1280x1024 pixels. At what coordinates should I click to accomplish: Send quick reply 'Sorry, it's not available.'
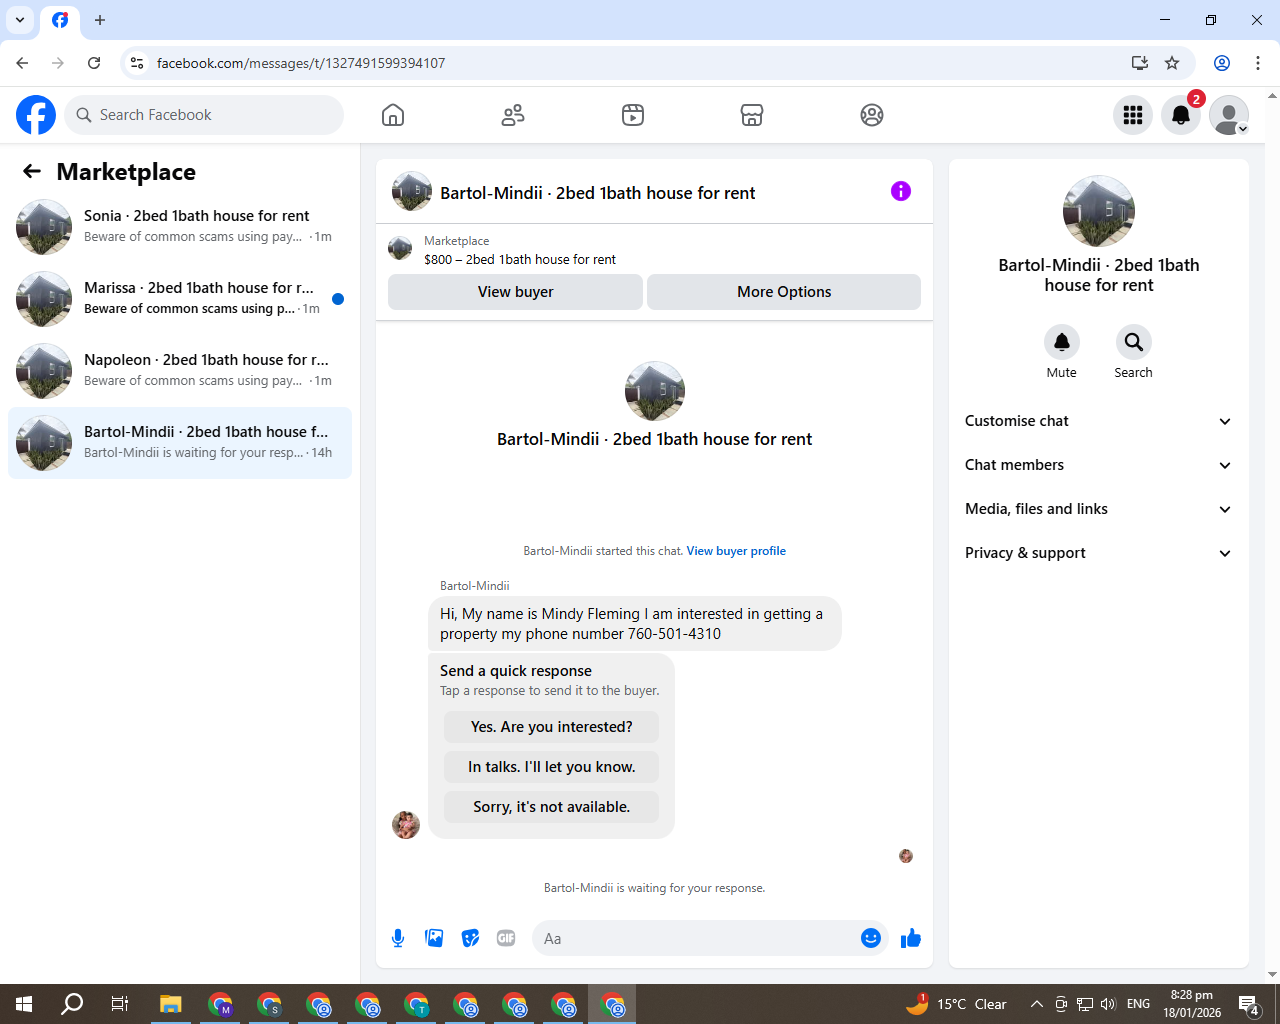tap(552, 807)
